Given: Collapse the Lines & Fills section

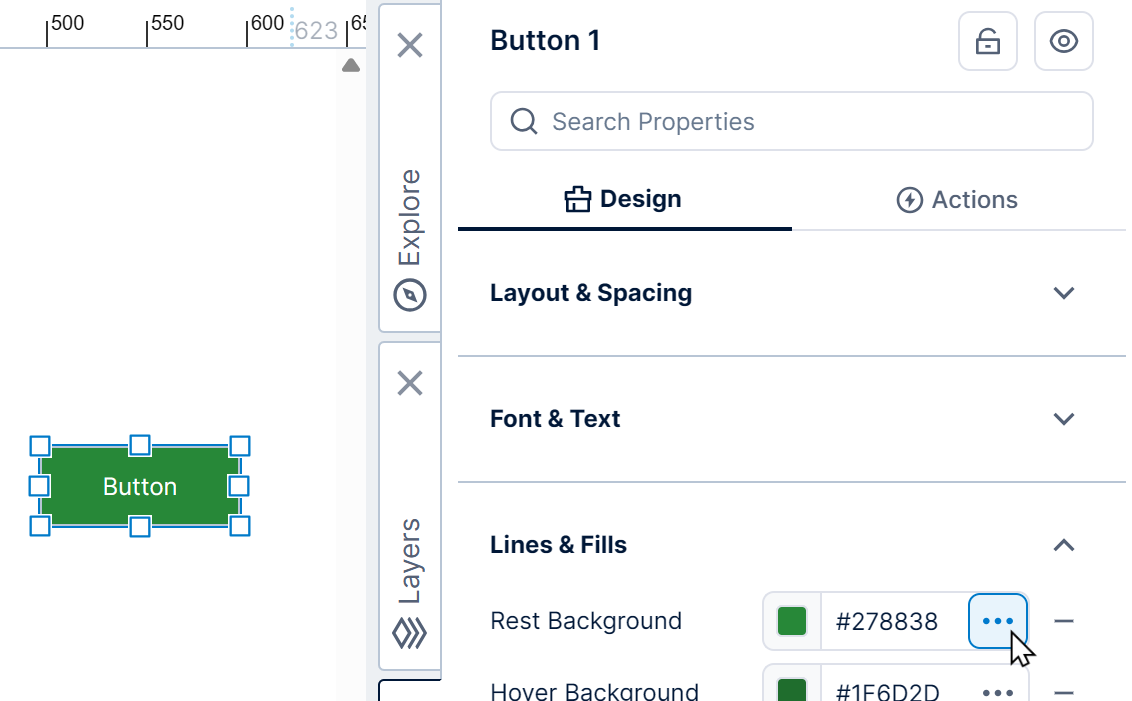Looking at the screenshot, I should 1063,545.
